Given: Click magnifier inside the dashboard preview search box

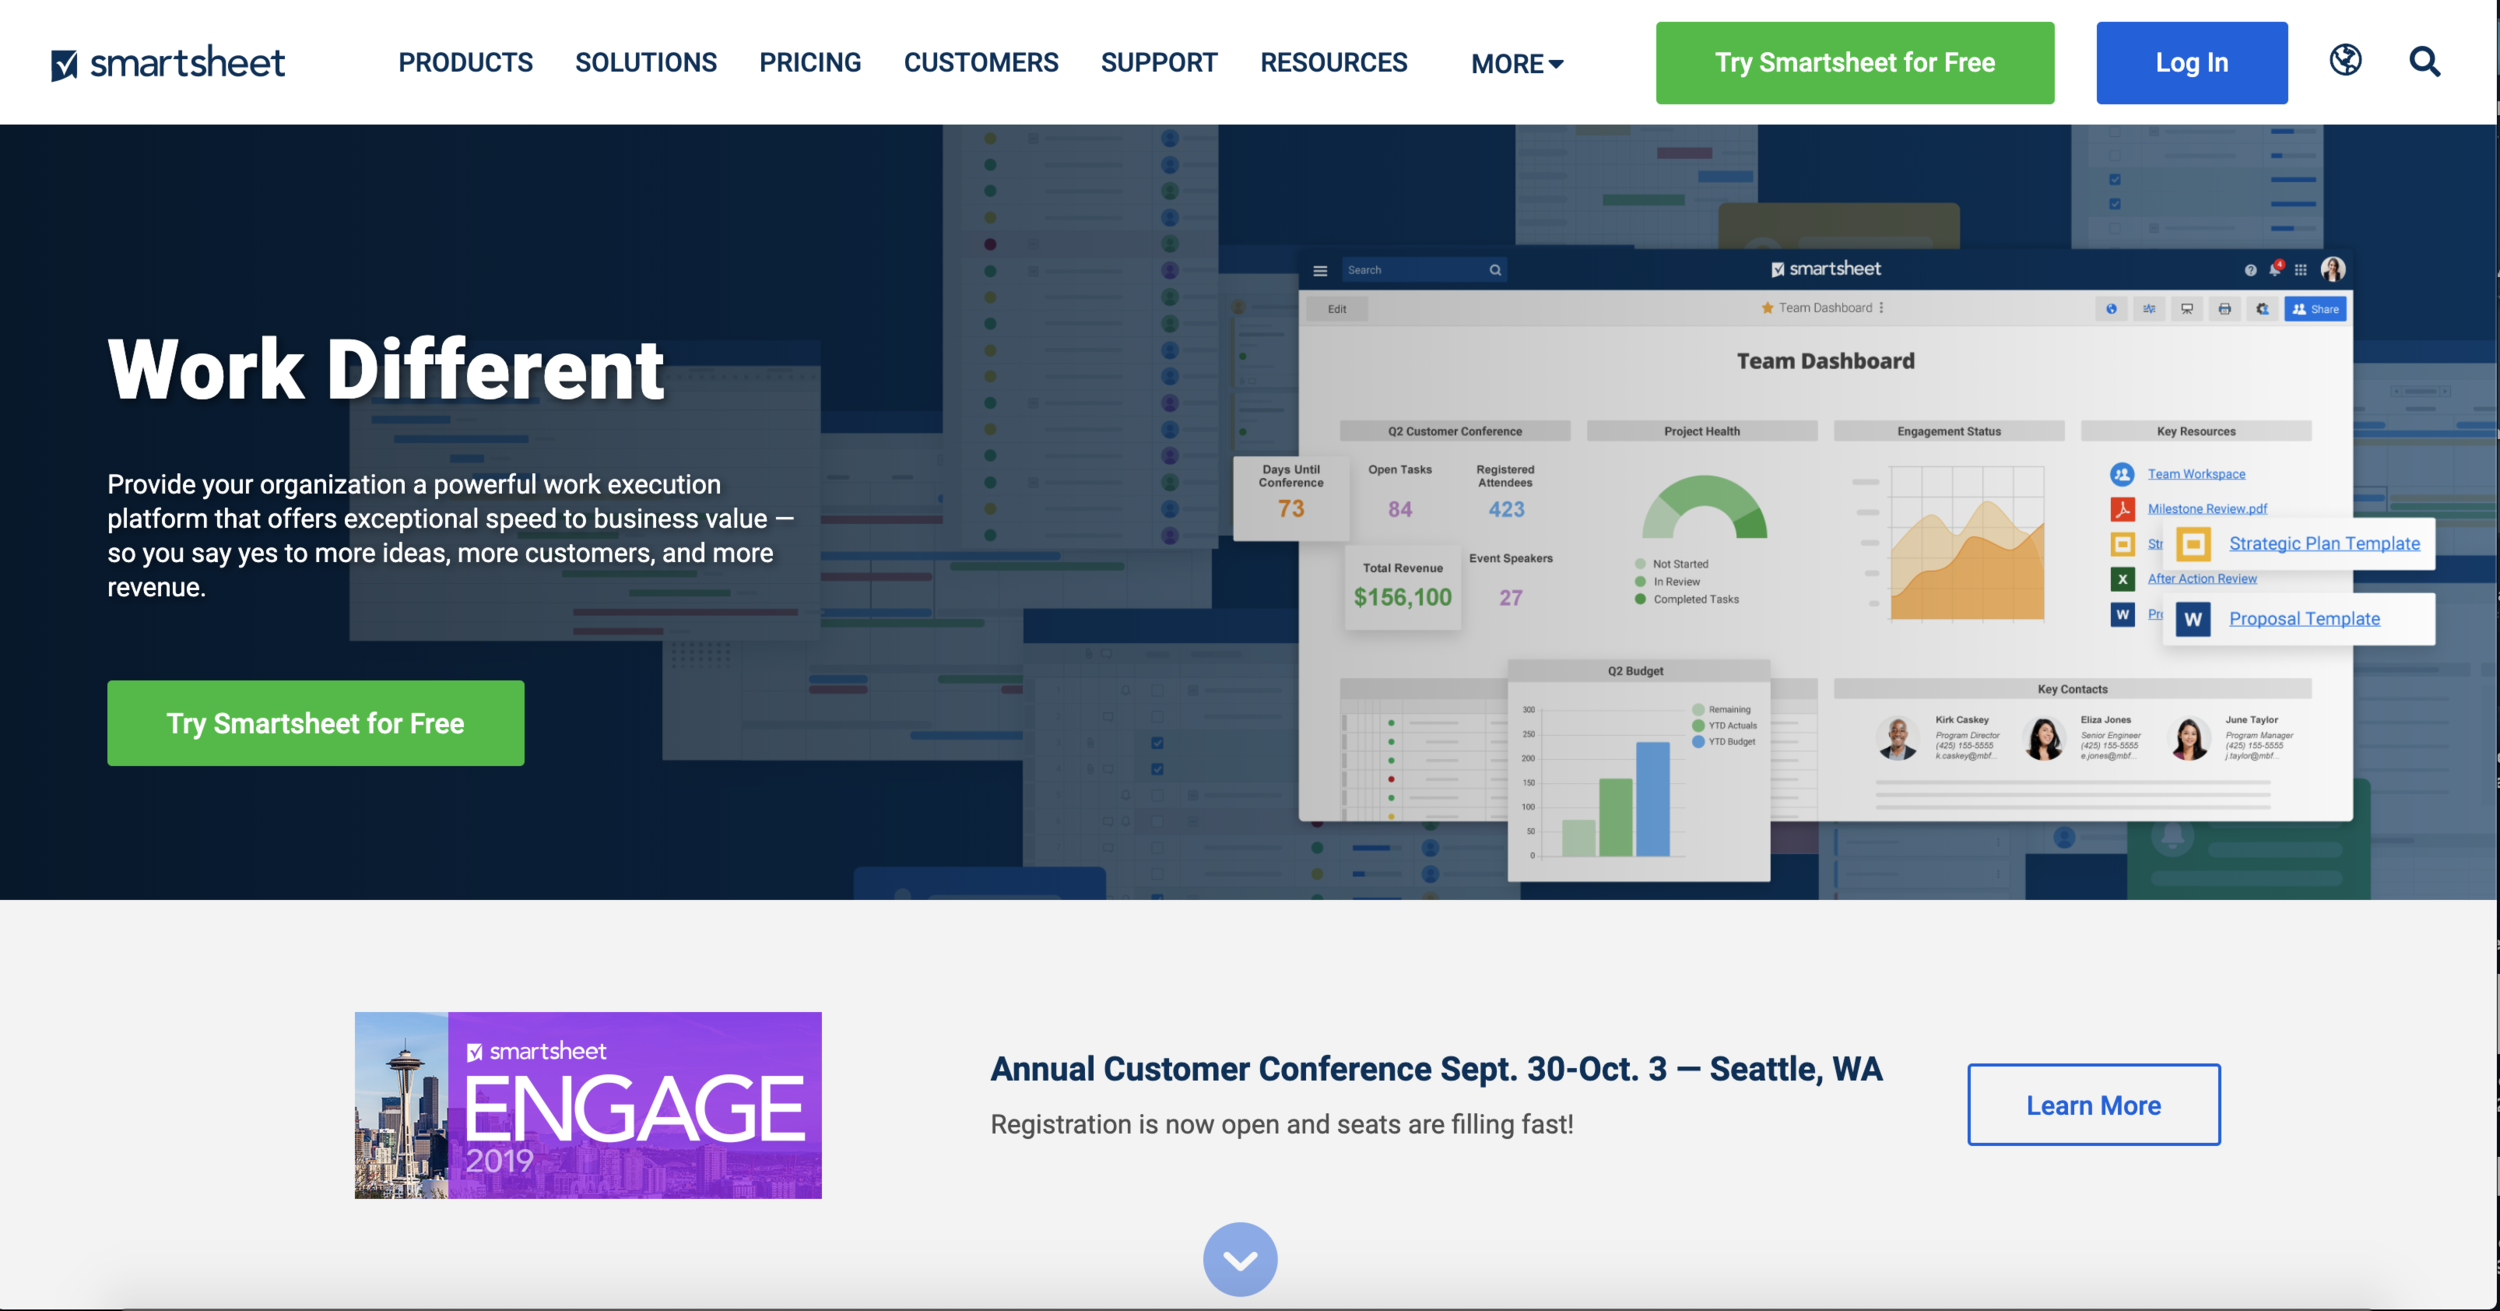Looking at the screenshot, I should point(1495,270).
